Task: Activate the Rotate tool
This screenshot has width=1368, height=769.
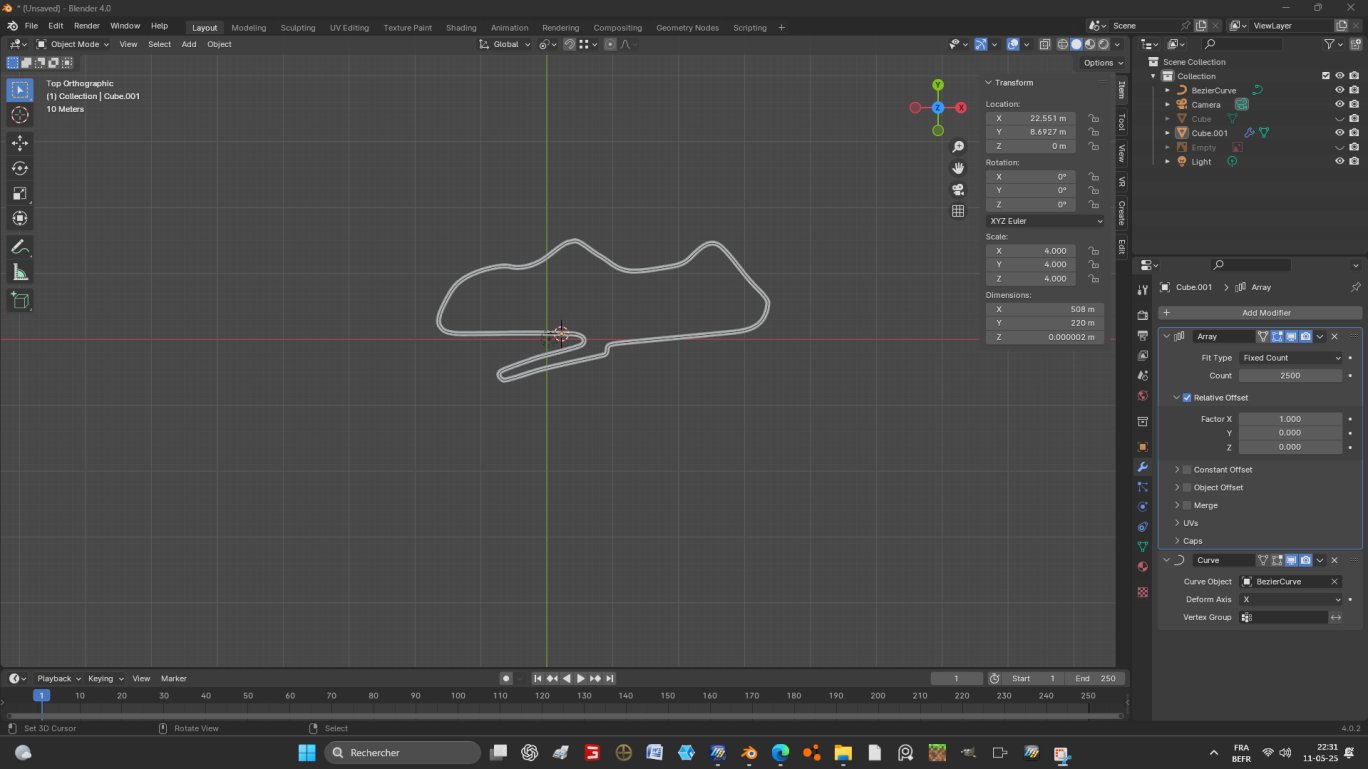Action: tap(20, 168)
